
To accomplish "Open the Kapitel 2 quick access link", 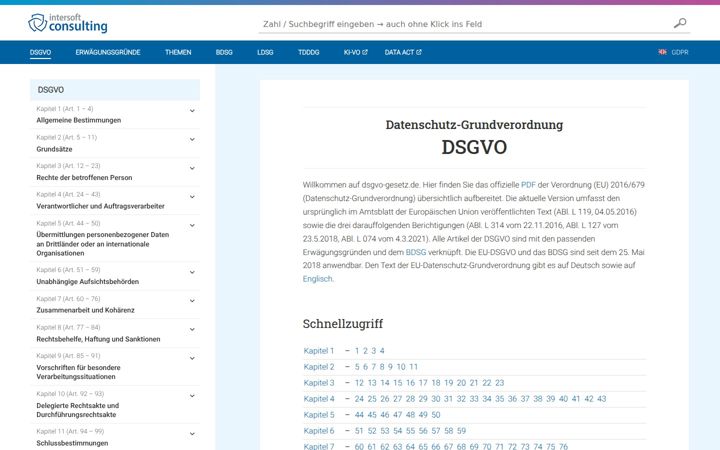I will [x=319, y=367].
